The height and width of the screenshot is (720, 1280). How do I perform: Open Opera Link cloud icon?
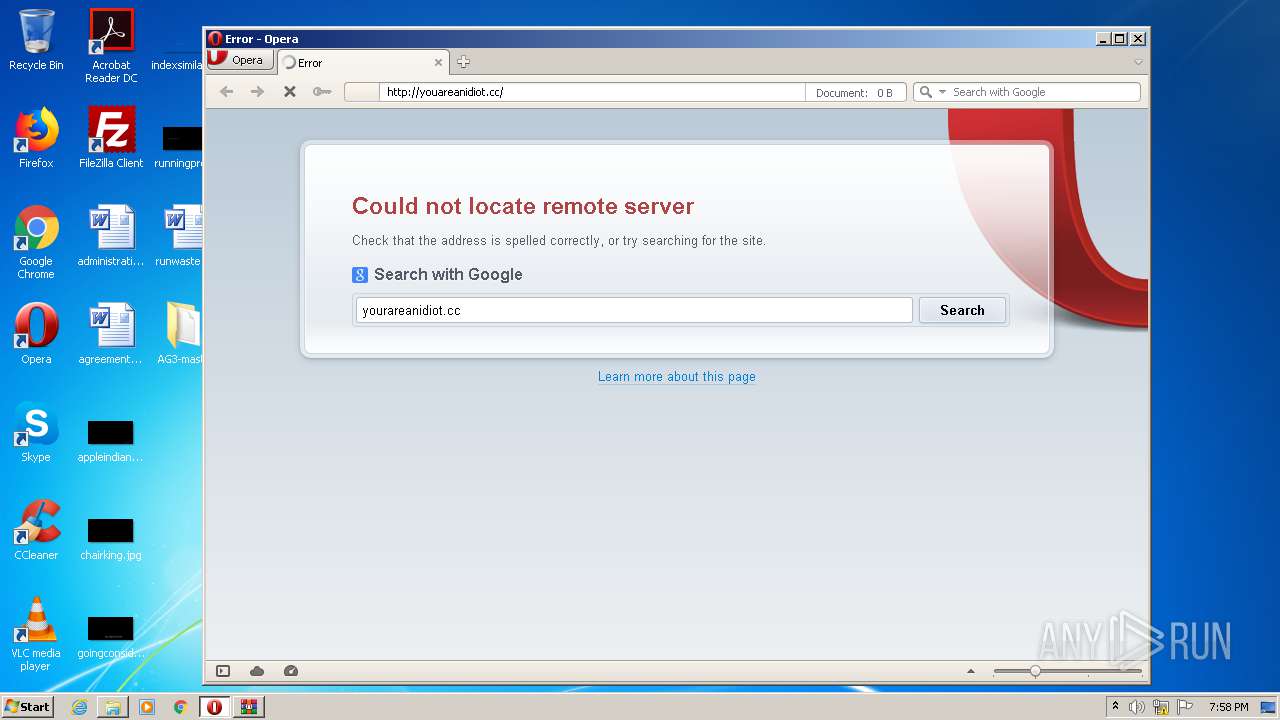[257, 671]
